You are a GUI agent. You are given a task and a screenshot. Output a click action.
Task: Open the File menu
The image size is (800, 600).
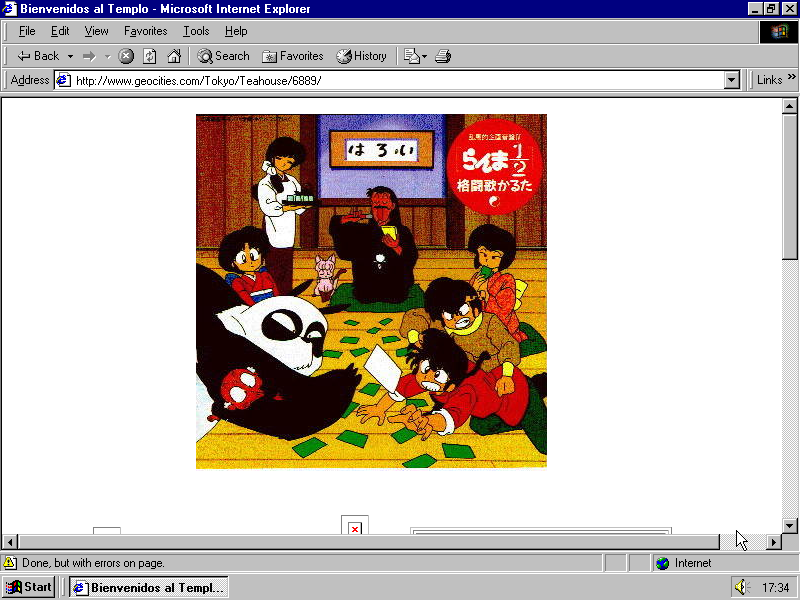(x=27, y=31)
